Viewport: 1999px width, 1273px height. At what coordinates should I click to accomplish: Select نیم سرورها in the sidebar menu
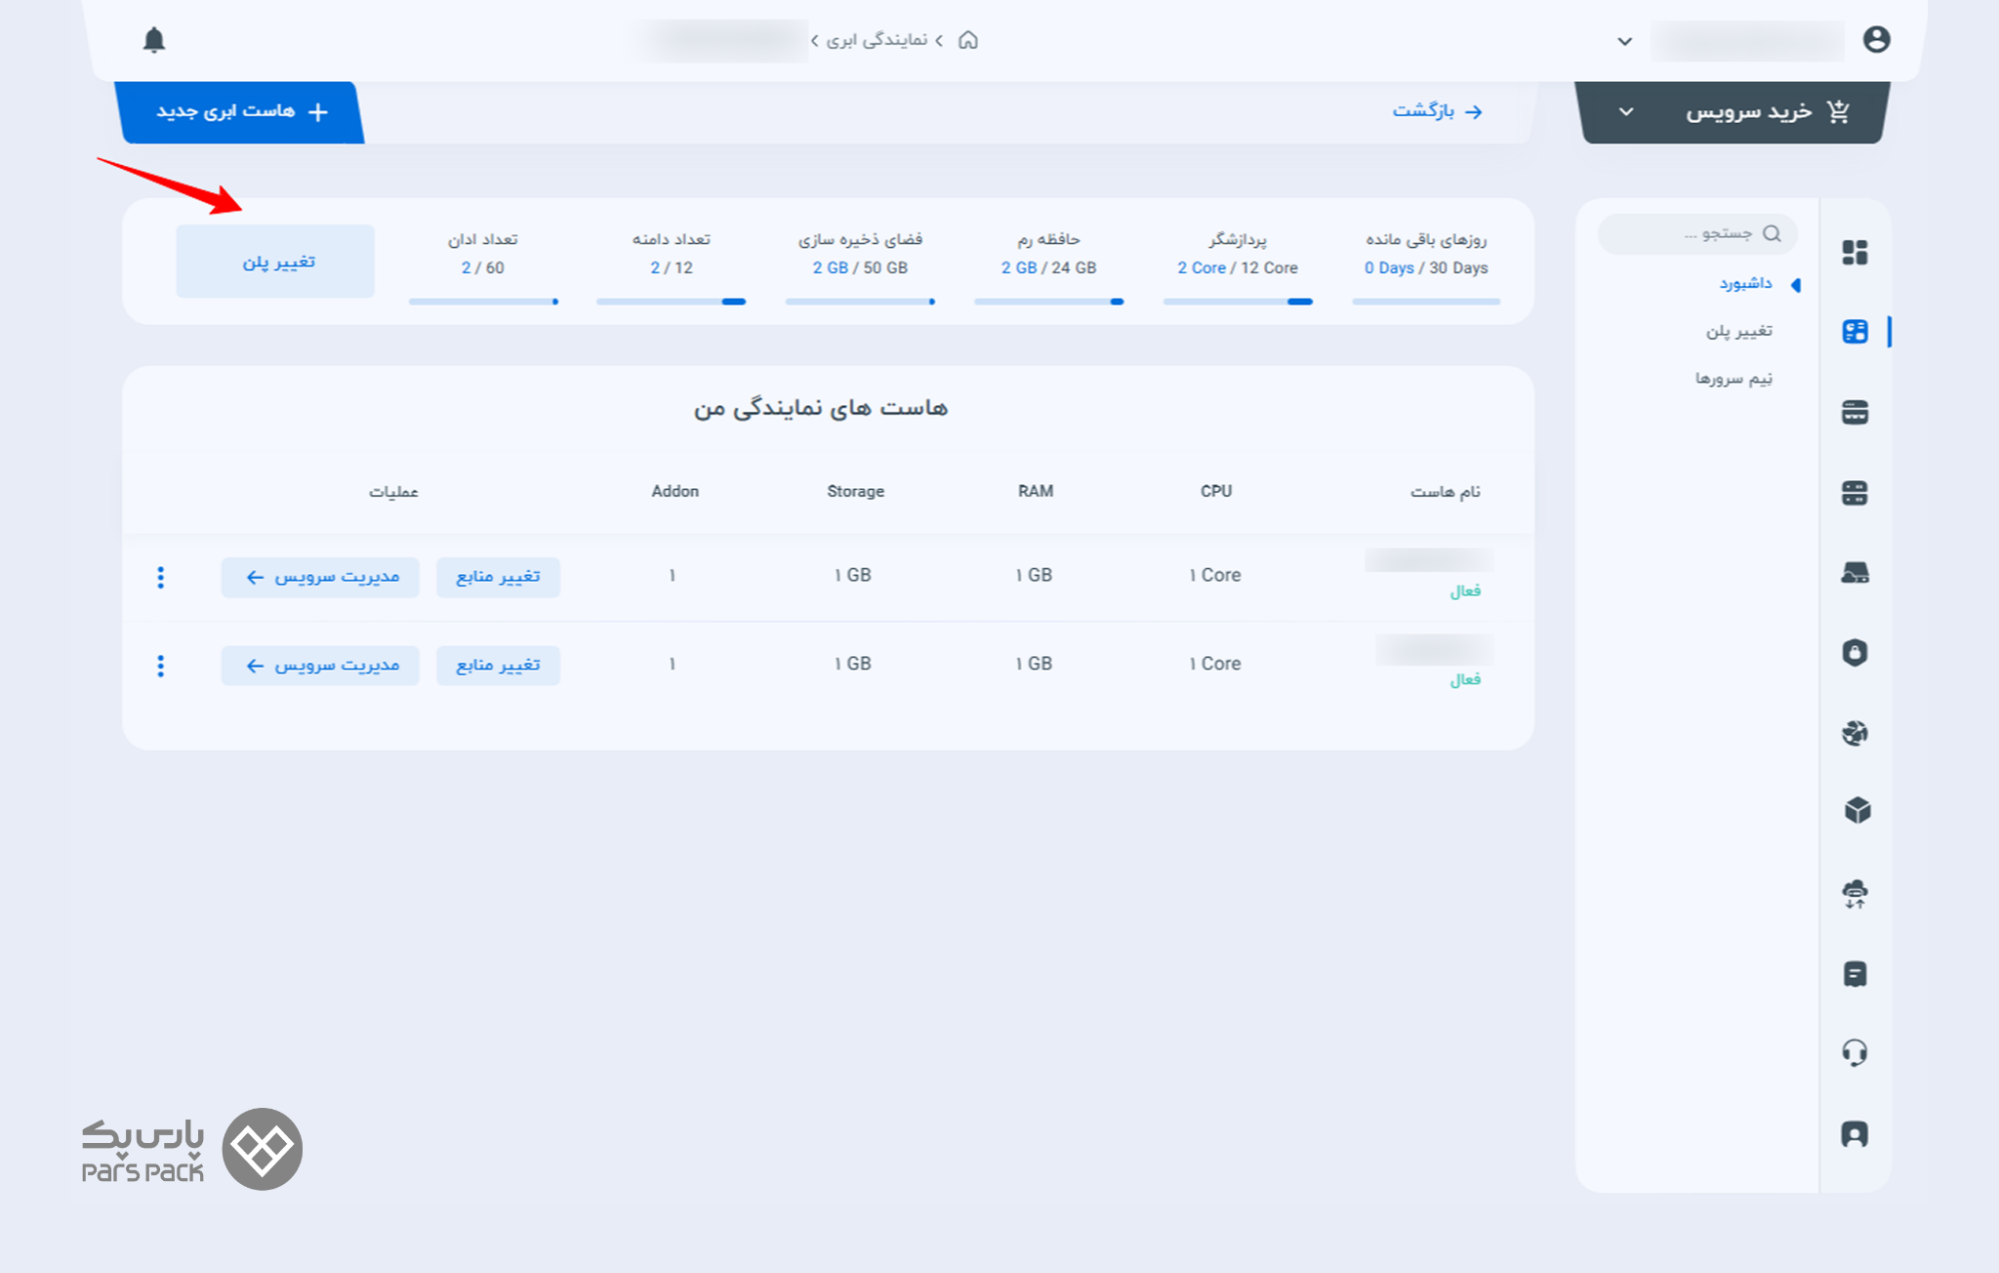click(x=1733, y=378)
